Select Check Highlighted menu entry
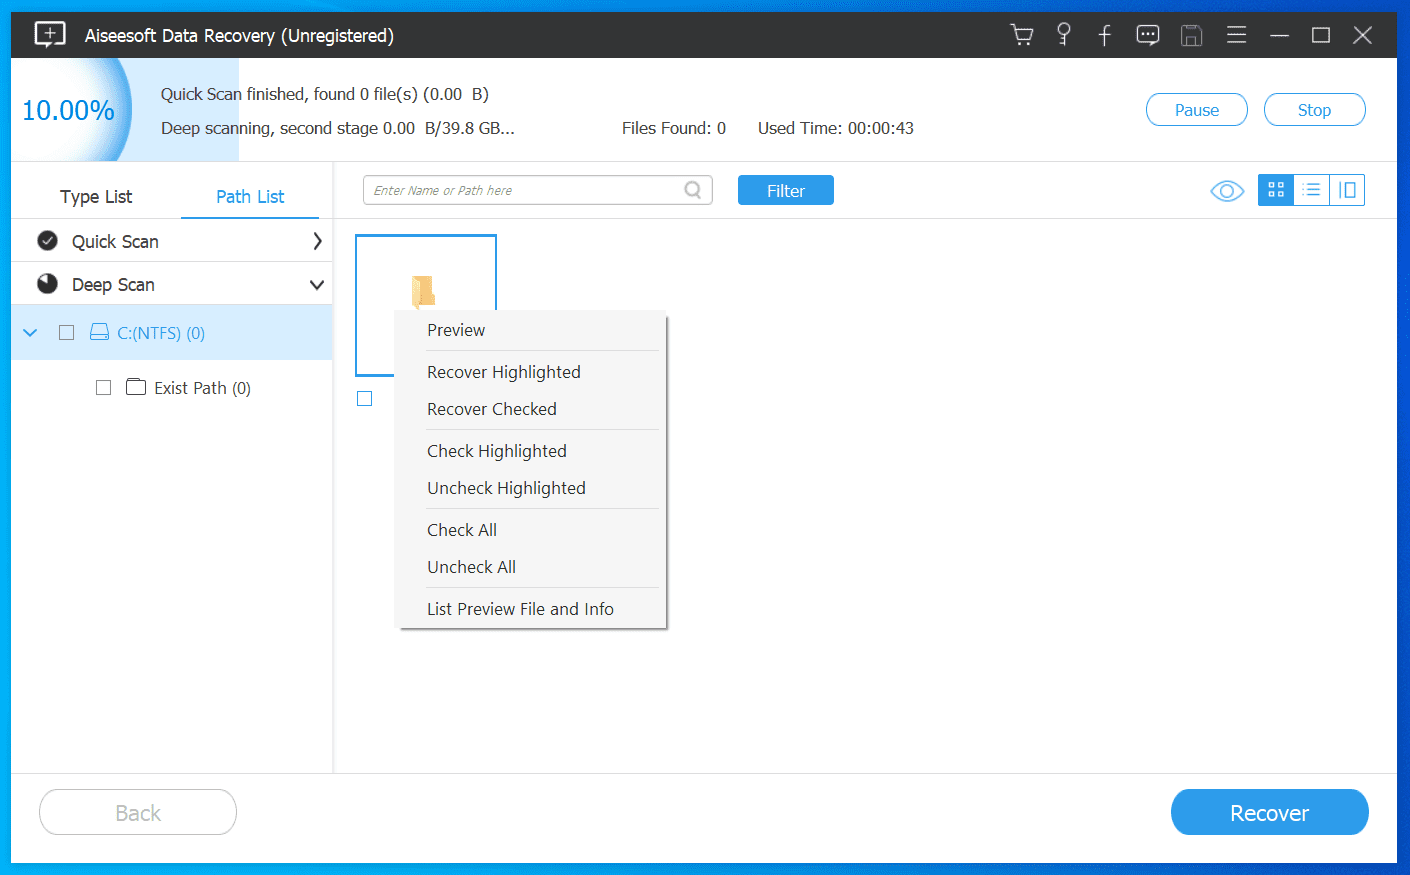The image size is (1410, 875). pyautogui.click(x=532, y=451)
